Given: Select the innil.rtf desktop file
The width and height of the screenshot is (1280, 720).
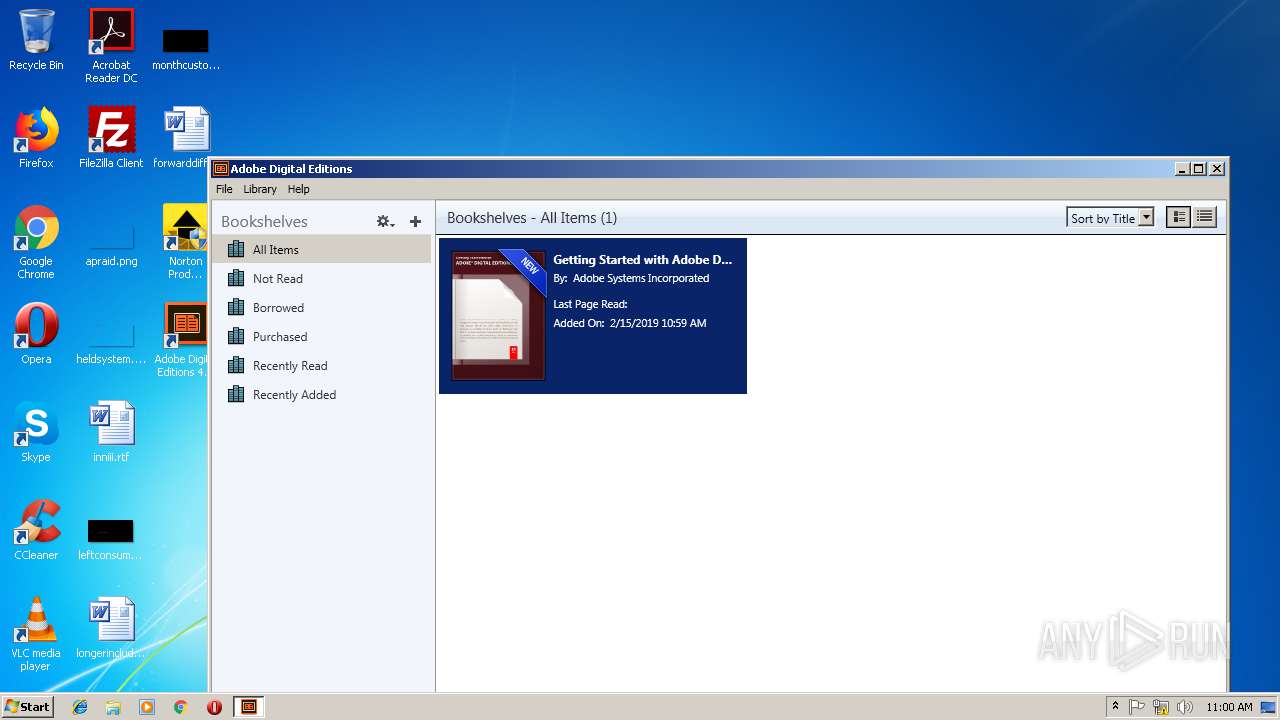Looking at the screenshot, I should coord(111,432).
